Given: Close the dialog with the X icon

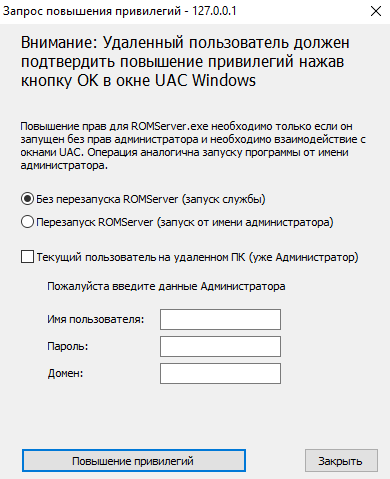Looking at the screenshot, I should coord(376,11).
